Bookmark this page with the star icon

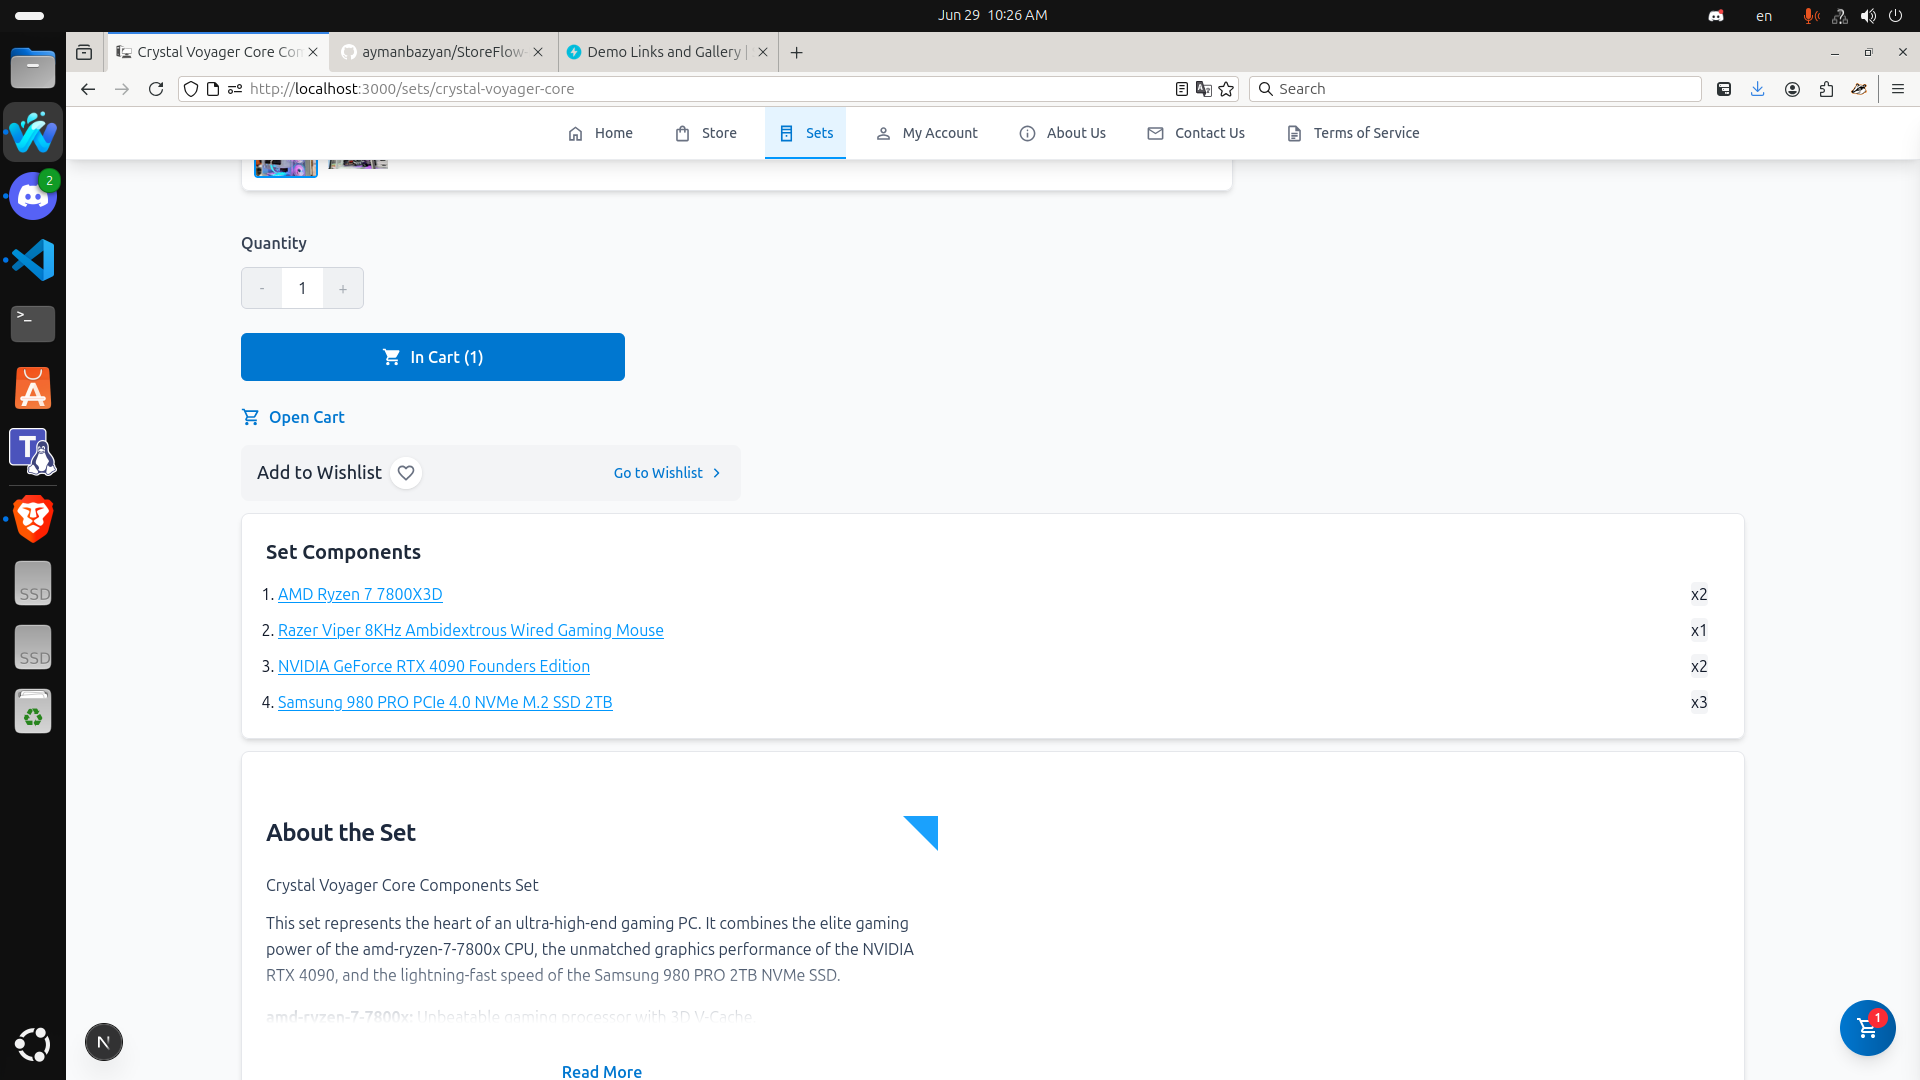click(1227, 89)
